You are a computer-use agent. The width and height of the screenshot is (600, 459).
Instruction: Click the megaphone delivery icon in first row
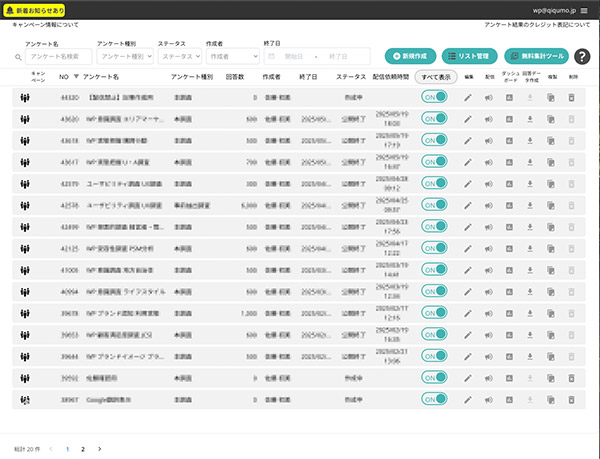click(x=489, y=98)
